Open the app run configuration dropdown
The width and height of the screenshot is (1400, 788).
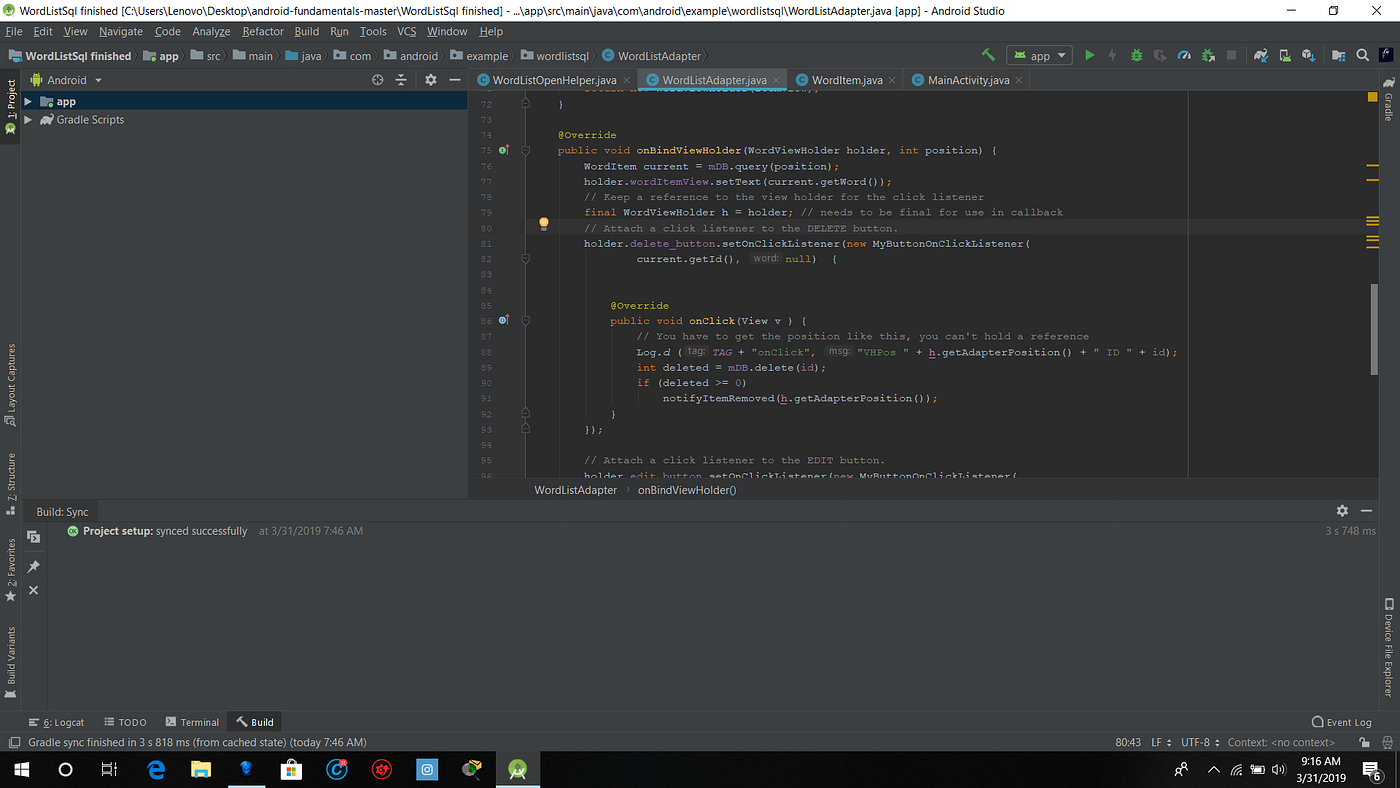coord(1039,55)
